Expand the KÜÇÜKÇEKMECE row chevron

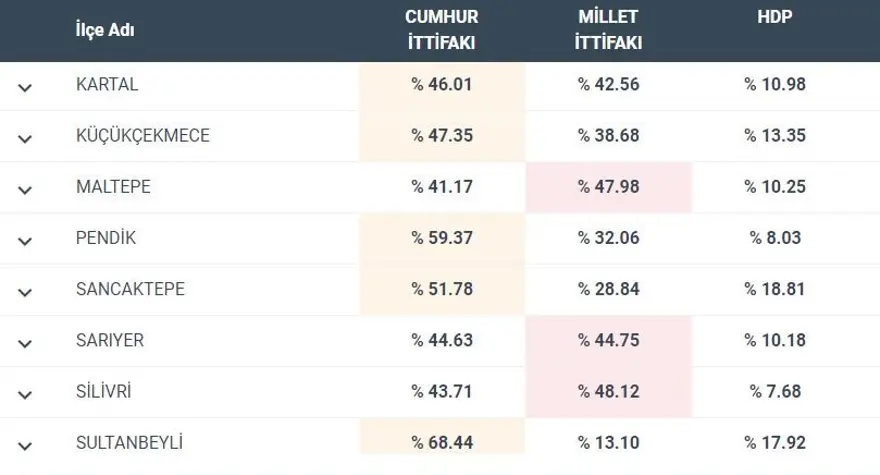(25, 138)
